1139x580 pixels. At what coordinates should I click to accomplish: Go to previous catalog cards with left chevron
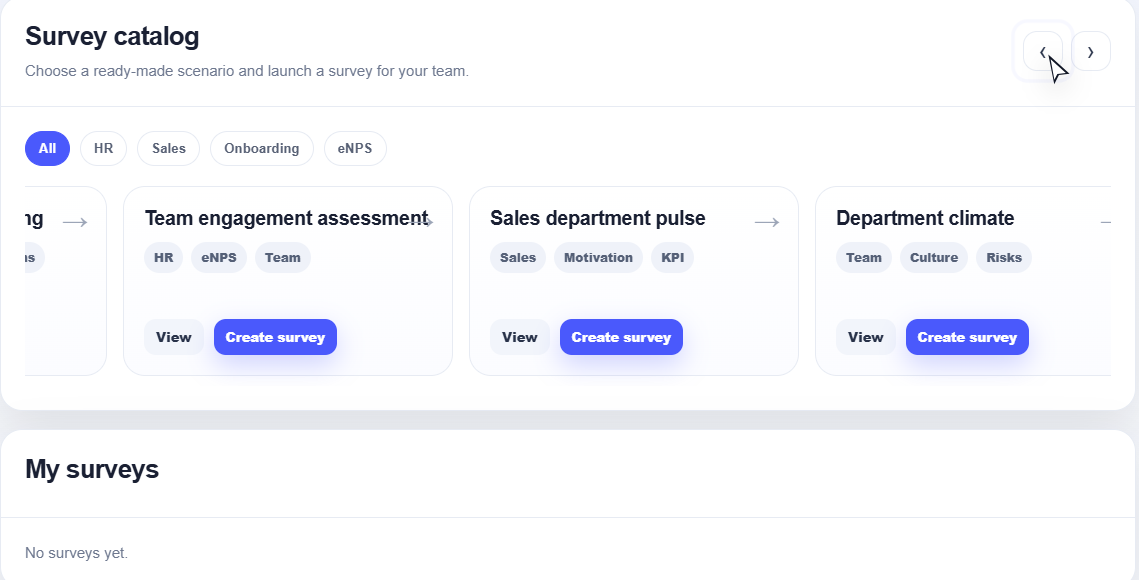tap(1042, 52)
